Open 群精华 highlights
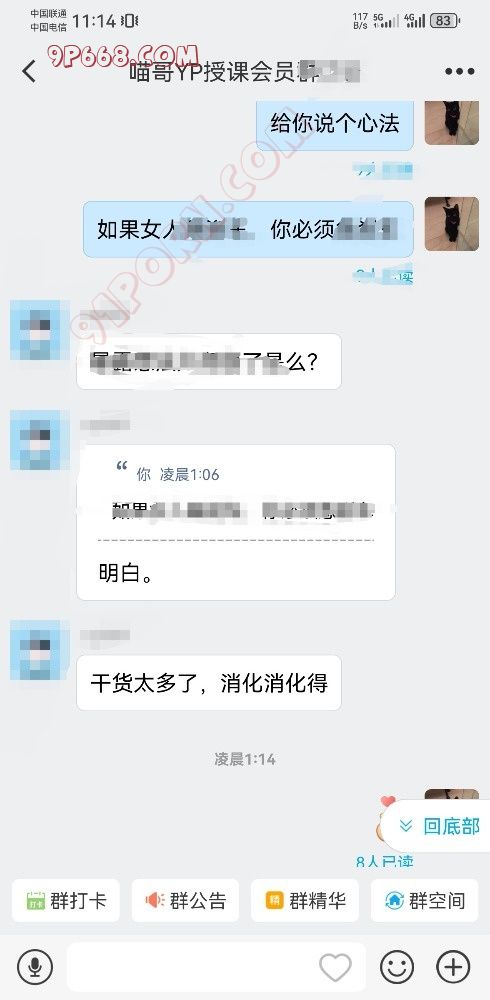This screenshot has height=1000, width=490. 305,901
